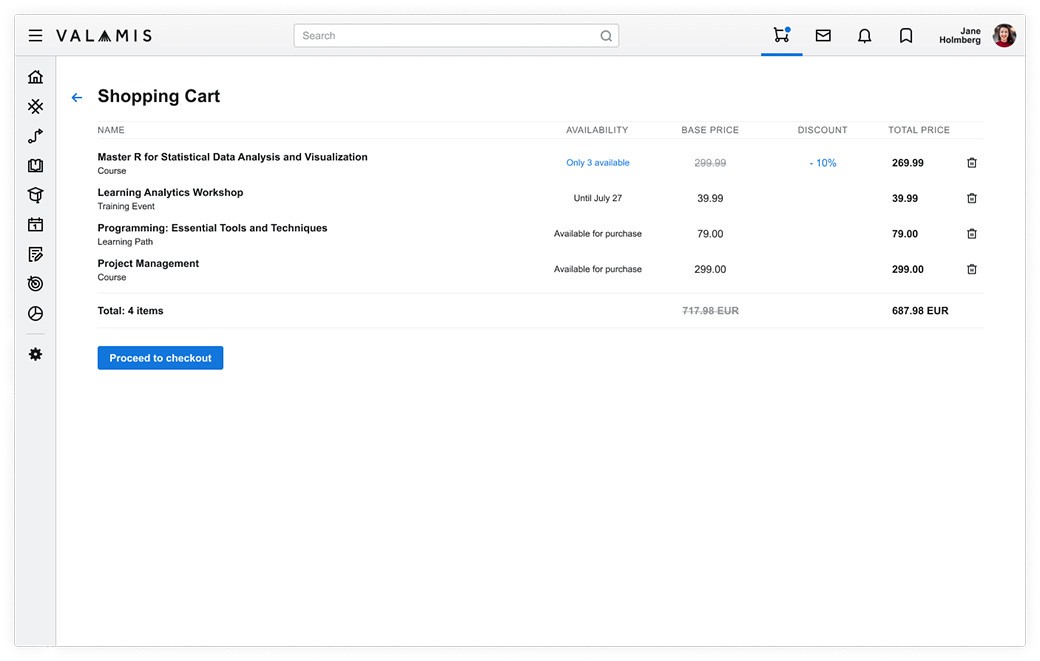Click the Project Management base price 299.00

point(710,269)
